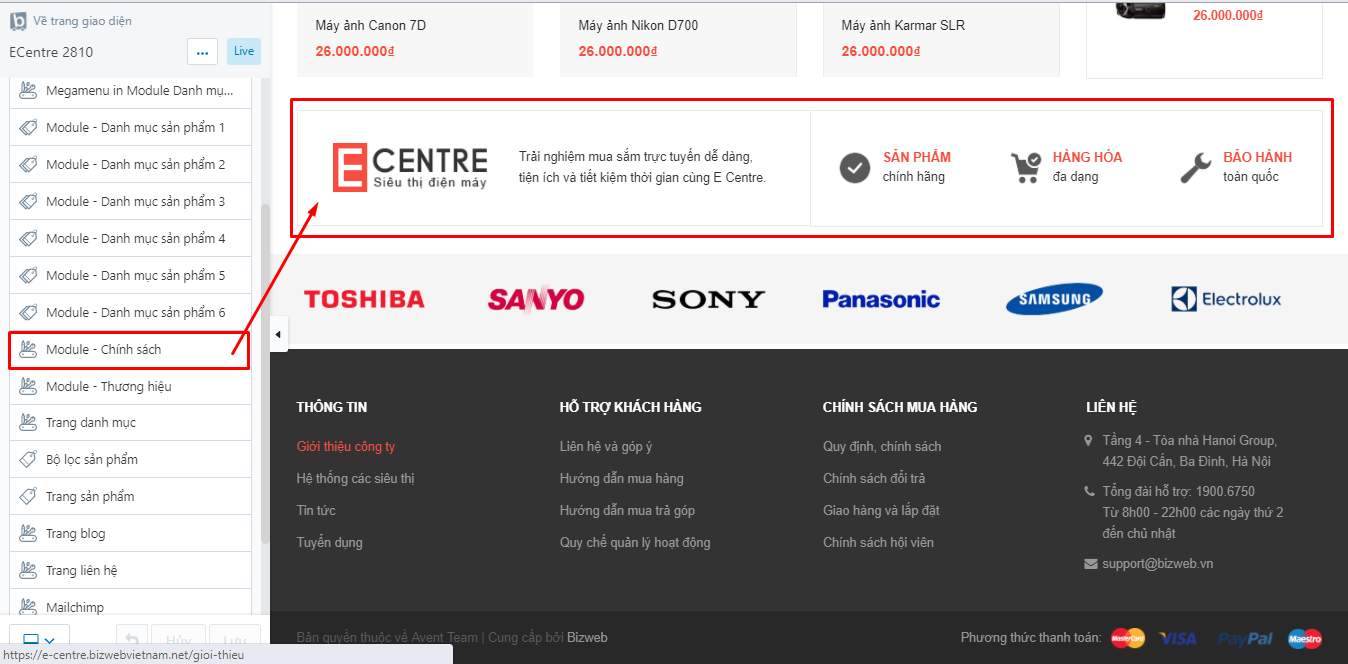Viewport: 1348px width, 664px height.
Task: Open Tuyển dụng footer link
Action: point(330,543)
